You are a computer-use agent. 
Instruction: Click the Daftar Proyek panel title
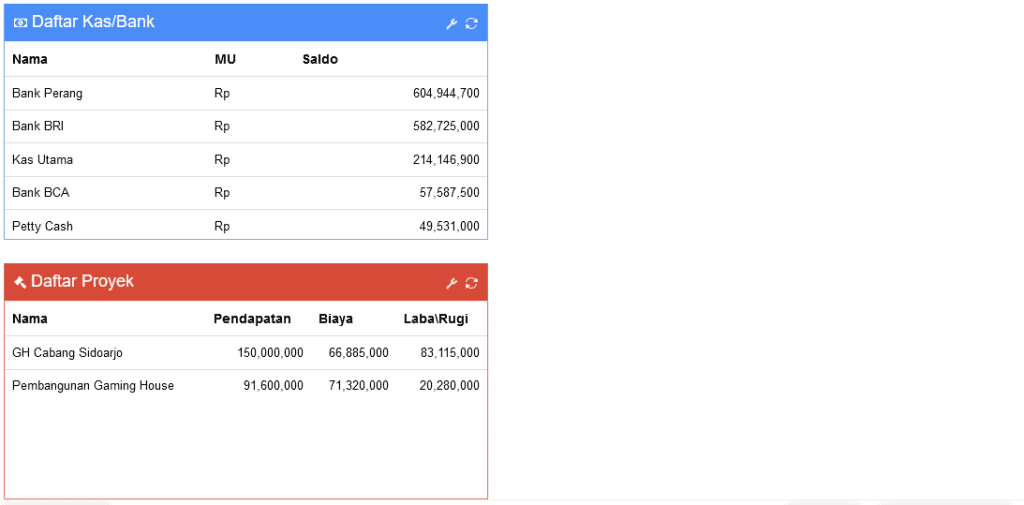82,281
